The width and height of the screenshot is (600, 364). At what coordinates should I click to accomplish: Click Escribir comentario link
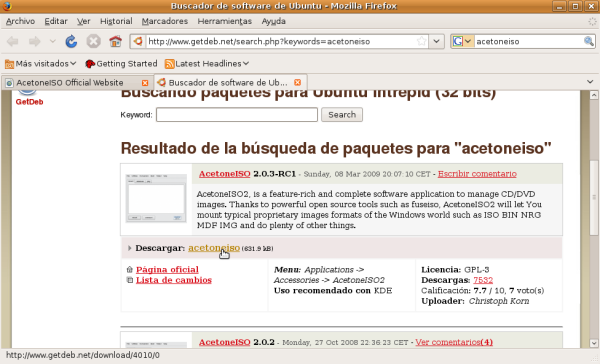coord(477,174)
